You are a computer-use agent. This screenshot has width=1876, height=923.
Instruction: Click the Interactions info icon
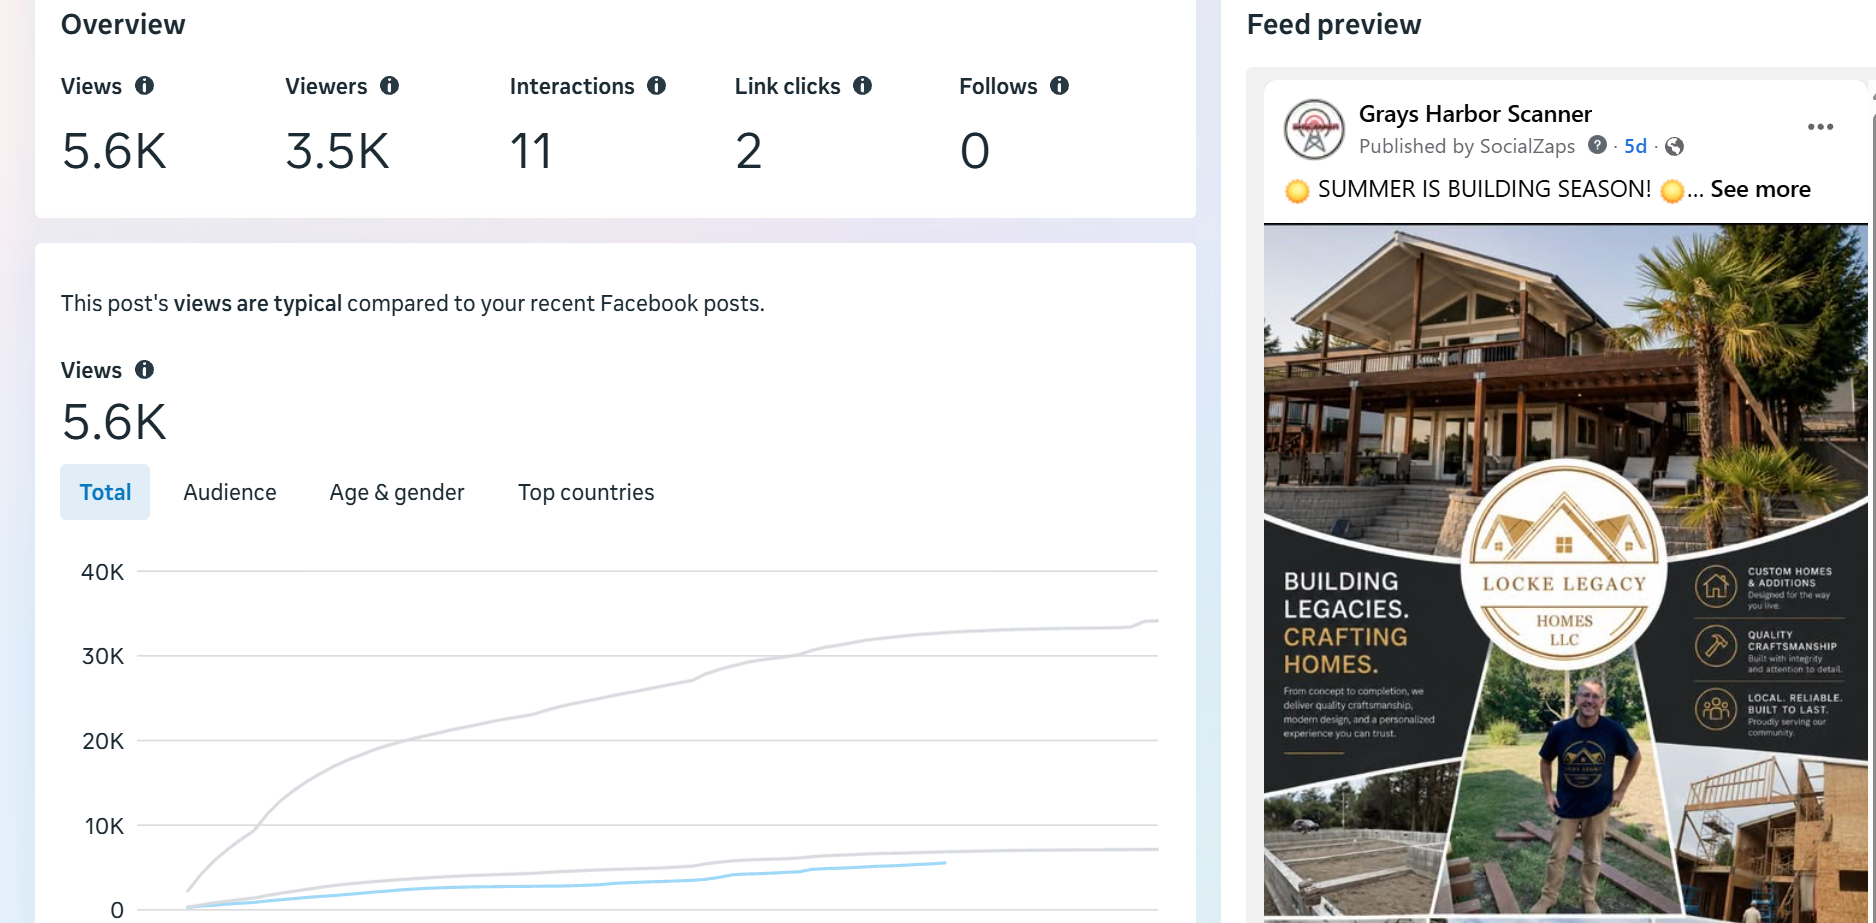pos(657,86)
